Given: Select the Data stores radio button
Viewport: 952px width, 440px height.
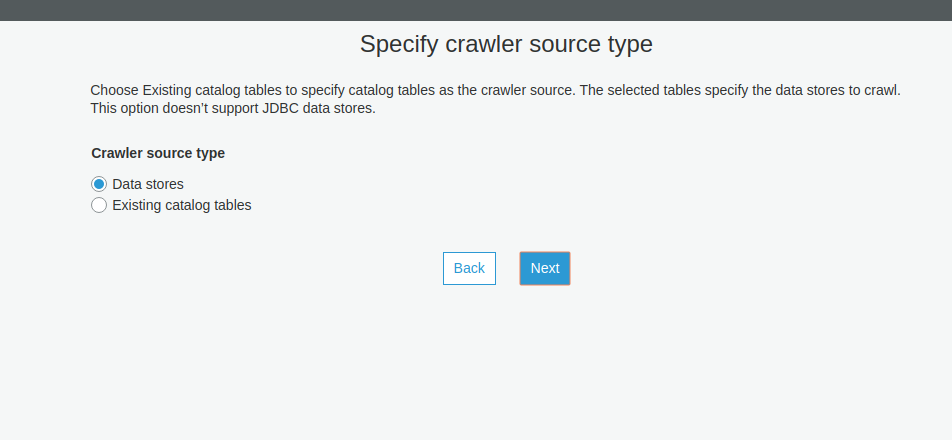Looking at the screenshot, I should pos(99,184).
